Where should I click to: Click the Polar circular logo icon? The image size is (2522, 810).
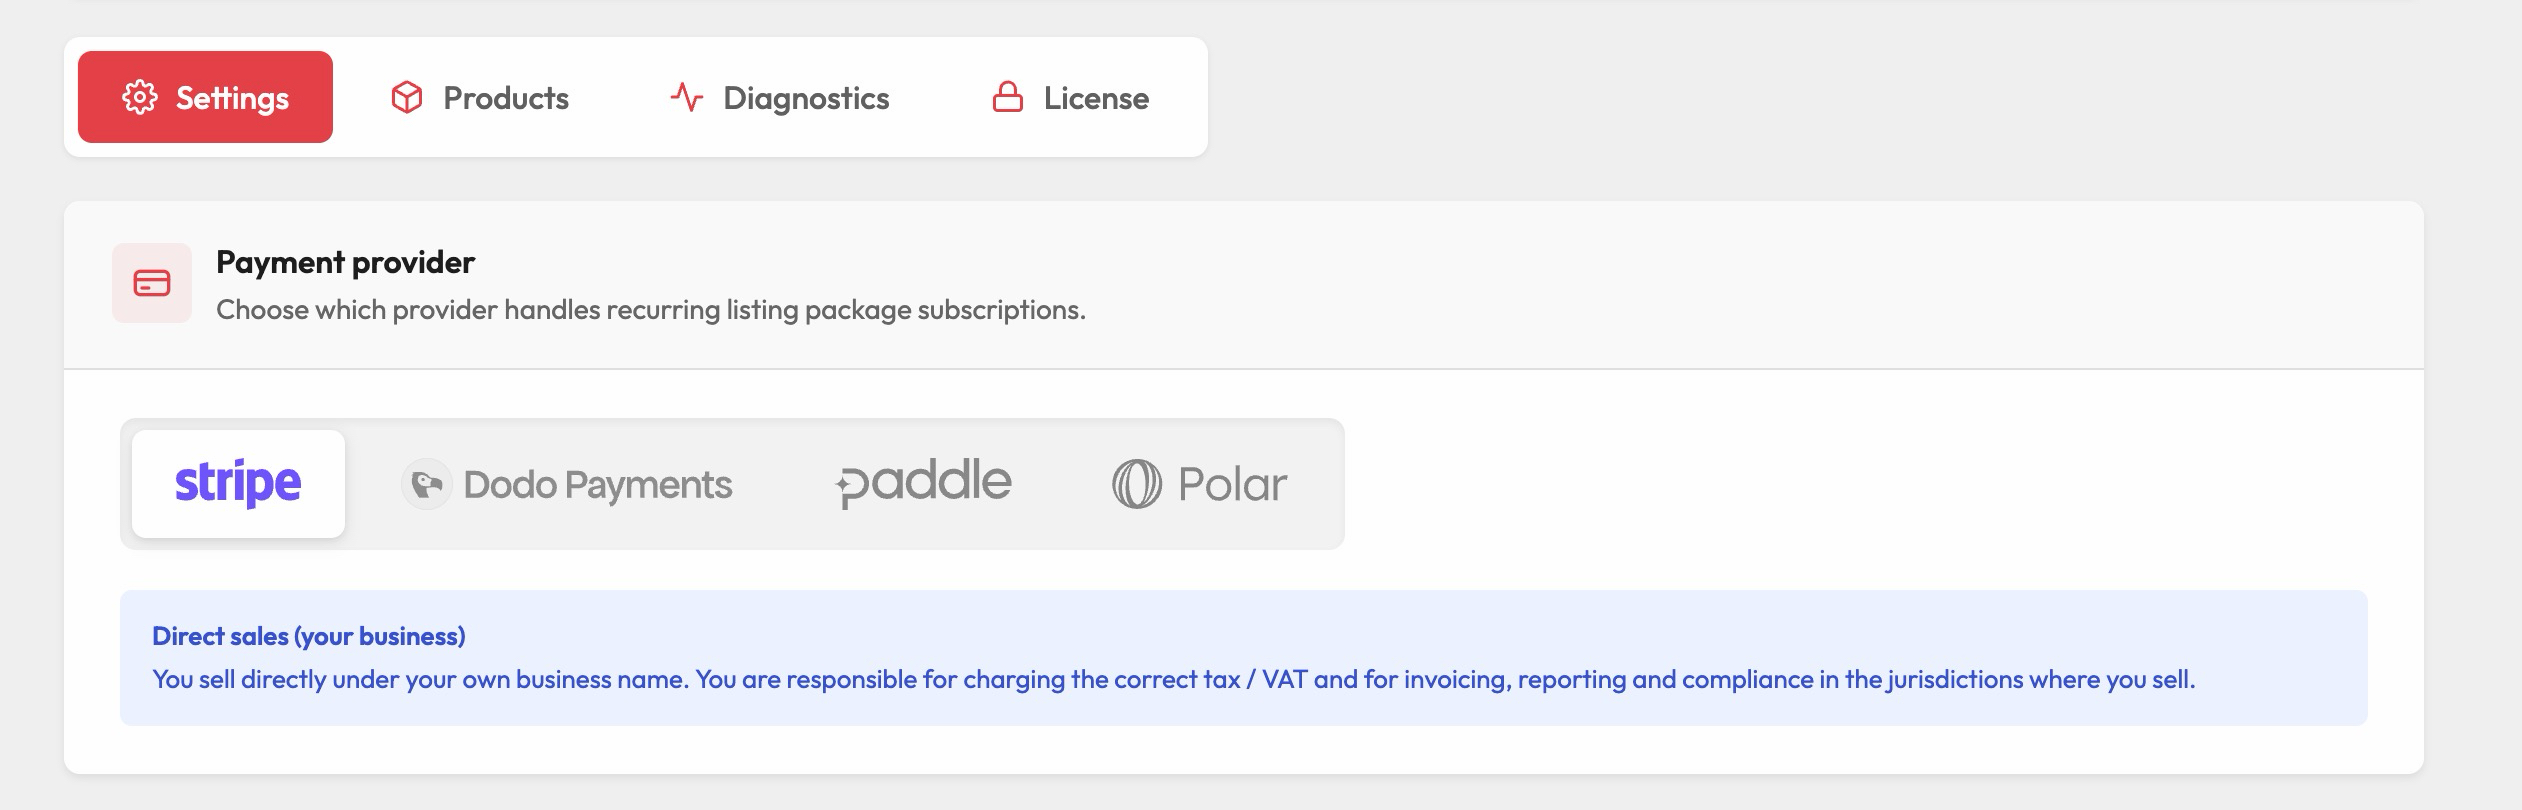tap(1137, 484)
